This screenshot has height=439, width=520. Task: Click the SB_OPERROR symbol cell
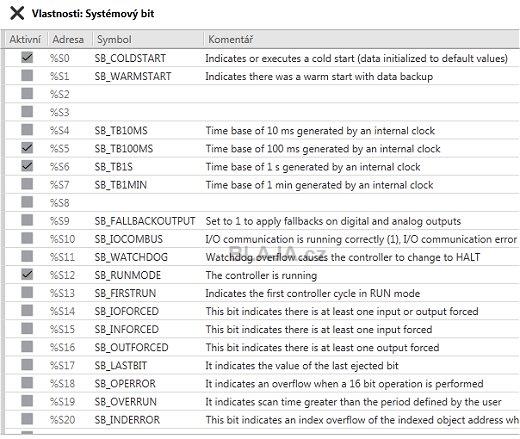click(x=125, y=383)
